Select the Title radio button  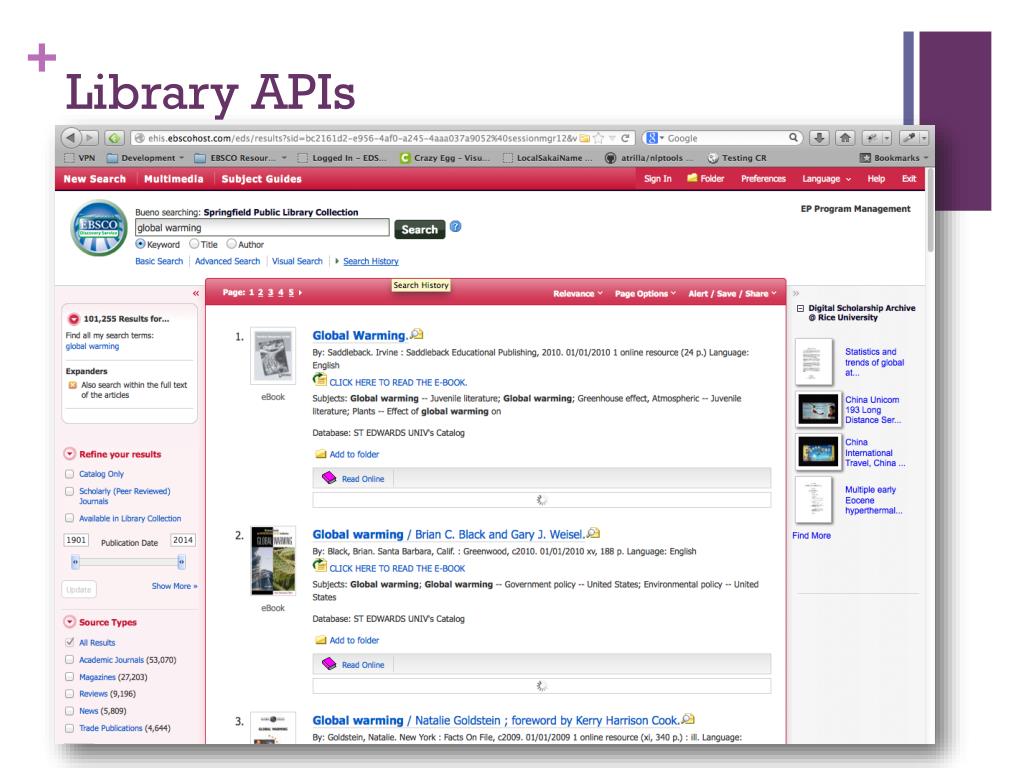(194, 244)
